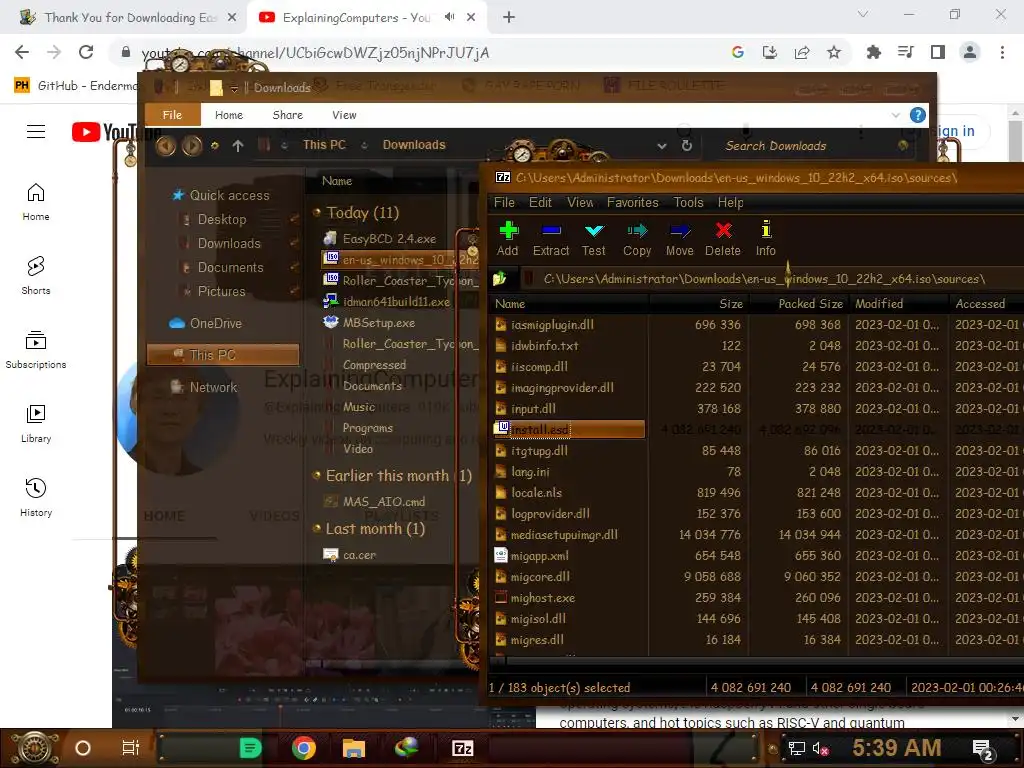Open the 7-Zip File menu
Image resolution: width=1024 pixels, height=768 pixels.
click(504, 202)
